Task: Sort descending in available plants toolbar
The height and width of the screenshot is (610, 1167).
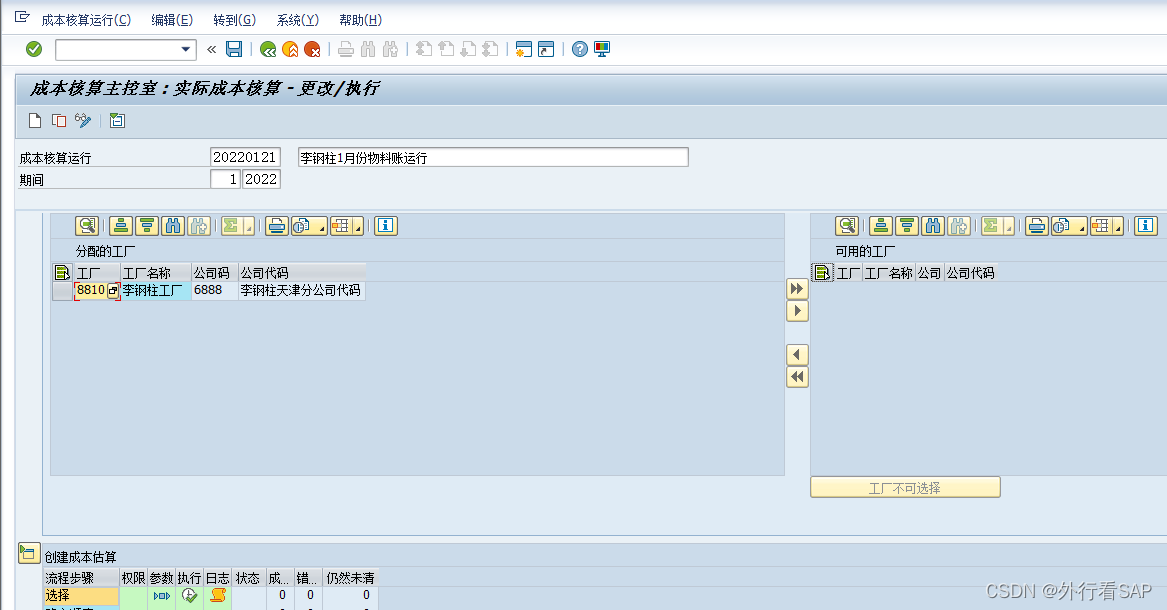Action: (907, 225)
